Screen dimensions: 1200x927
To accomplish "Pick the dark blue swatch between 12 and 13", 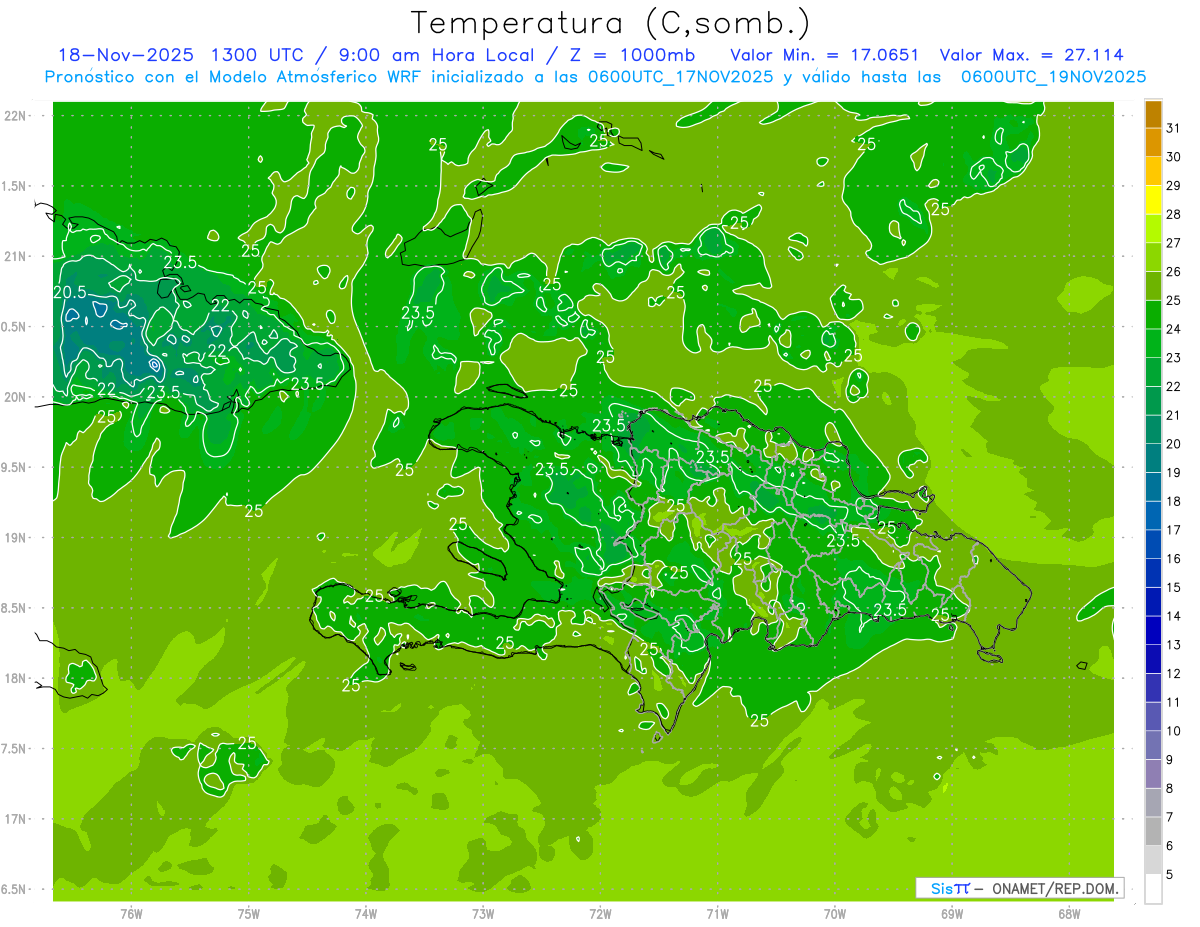I will 1153,660.
